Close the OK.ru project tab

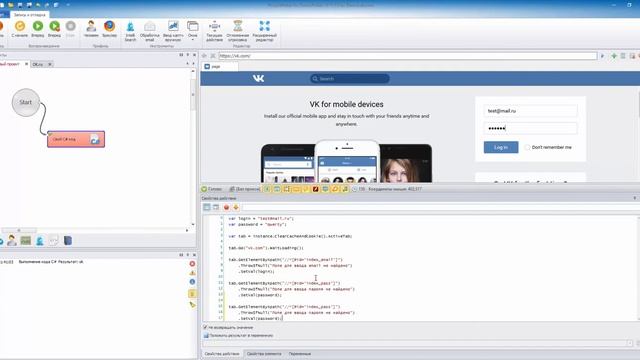click(x=50, y=64)
